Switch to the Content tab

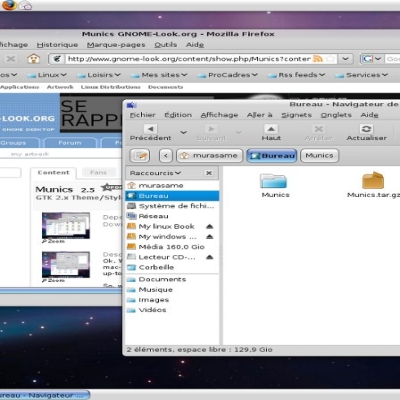53,173
